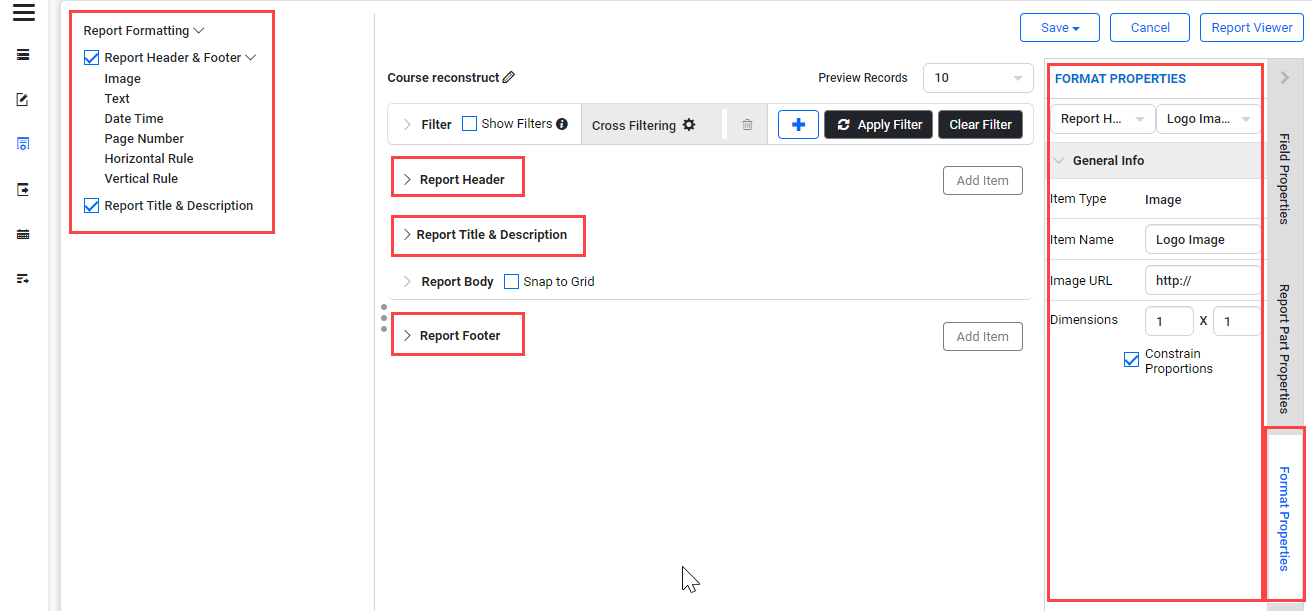Click the Apply Filter button
Viewport: 1312px width, 611px height.
879,124
